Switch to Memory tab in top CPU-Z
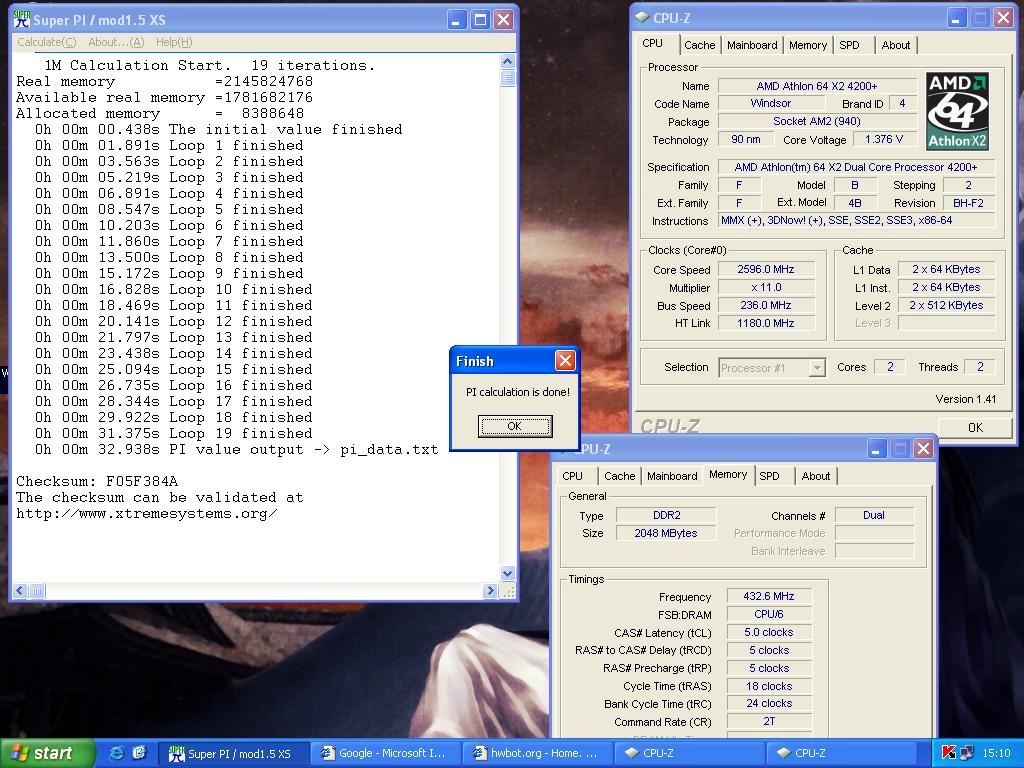 (807, 45)
